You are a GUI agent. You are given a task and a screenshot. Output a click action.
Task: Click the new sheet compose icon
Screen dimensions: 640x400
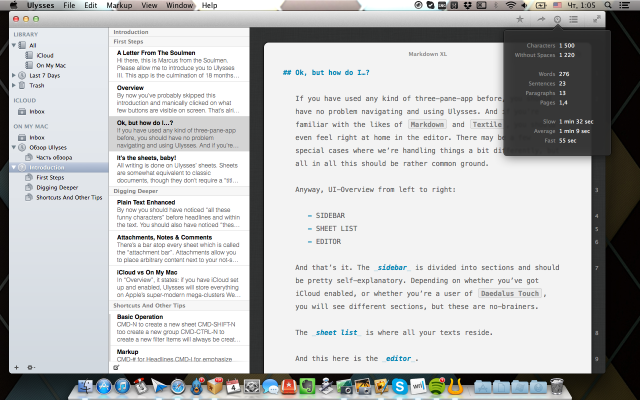117,367
